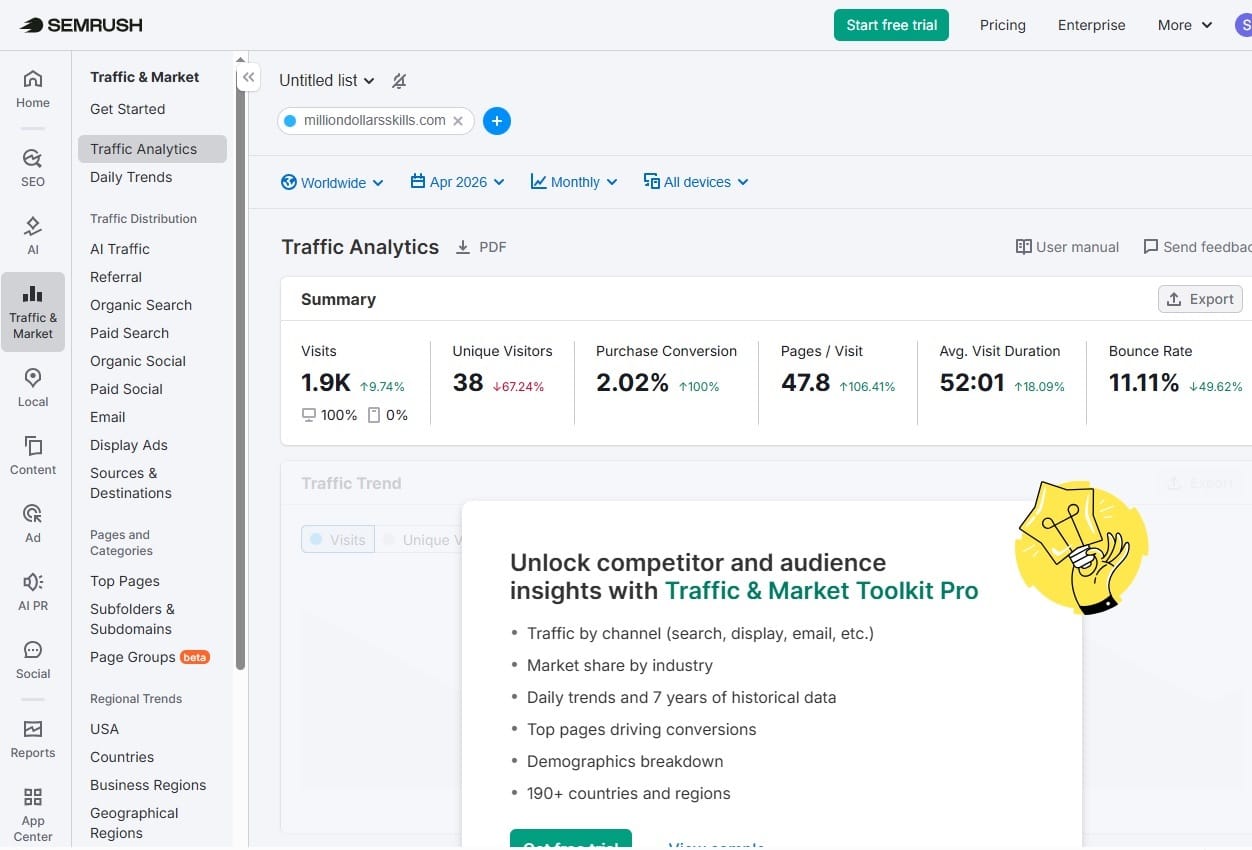Open the Worldwide location dropdown

click(x=332, y=182)
